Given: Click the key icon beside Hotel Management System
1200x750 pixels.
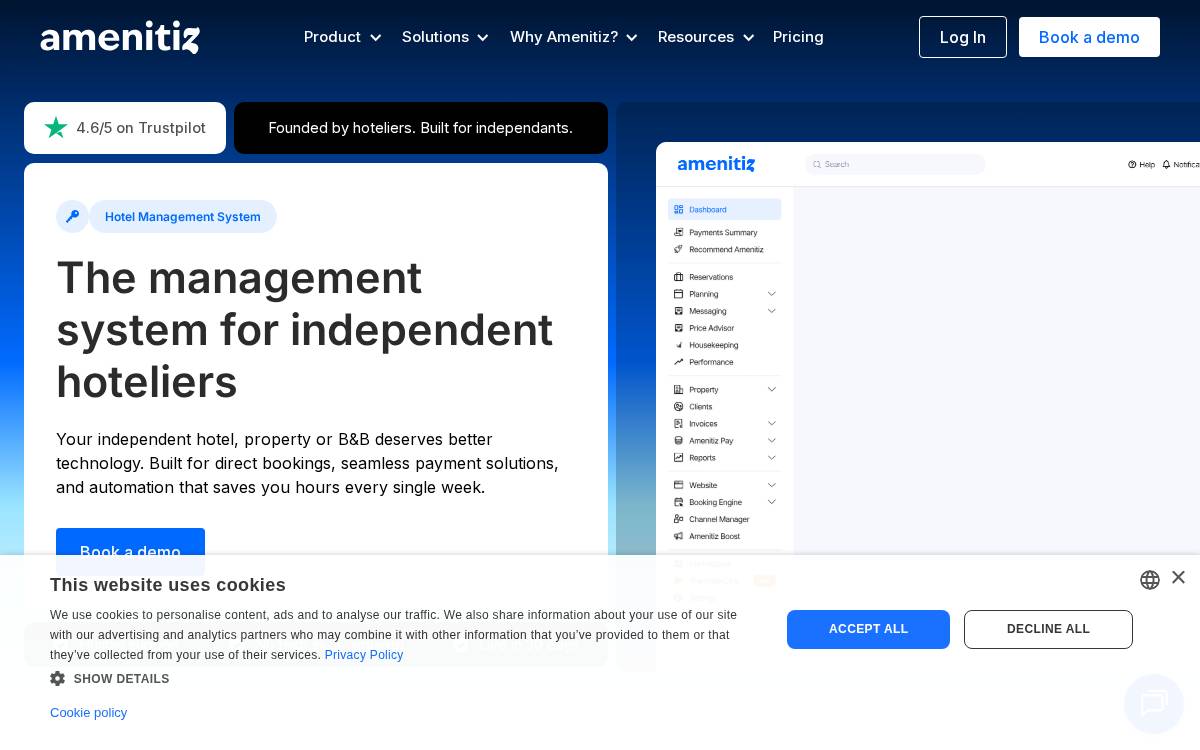Looking at the screenshot, I should point(72,216).
